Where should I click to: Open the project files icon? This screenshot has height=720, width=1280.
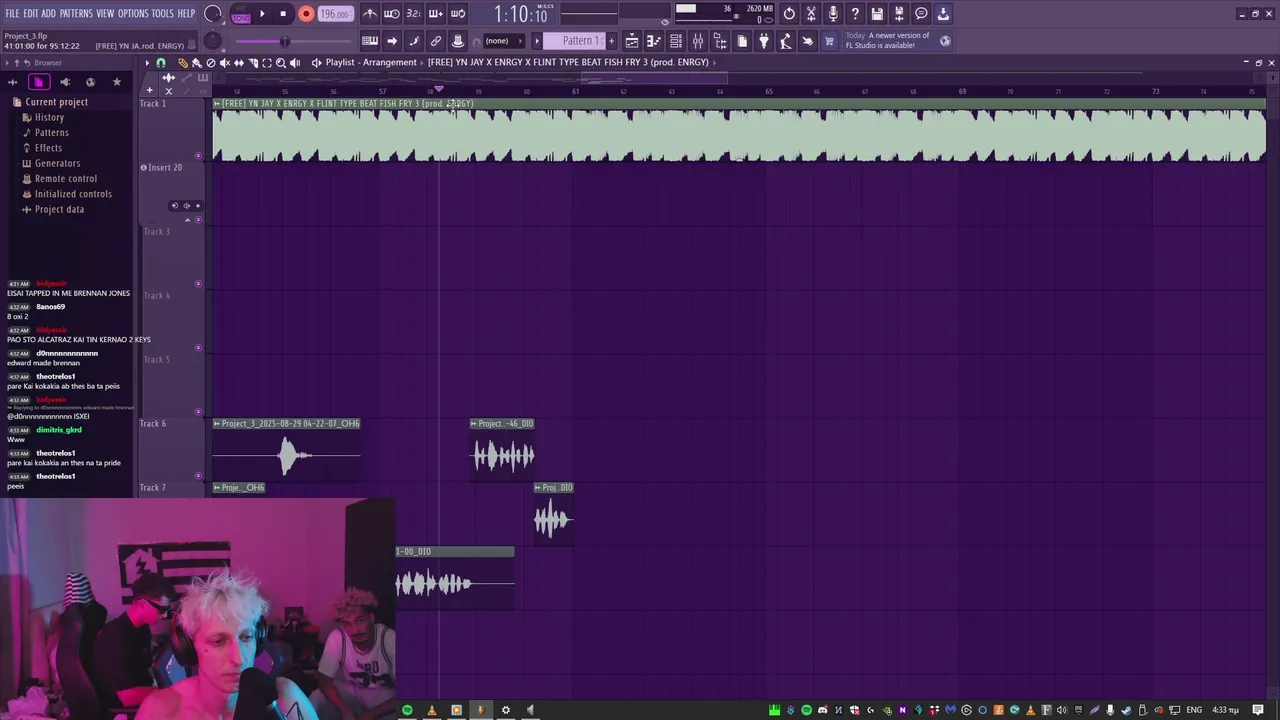click(742, 41)
